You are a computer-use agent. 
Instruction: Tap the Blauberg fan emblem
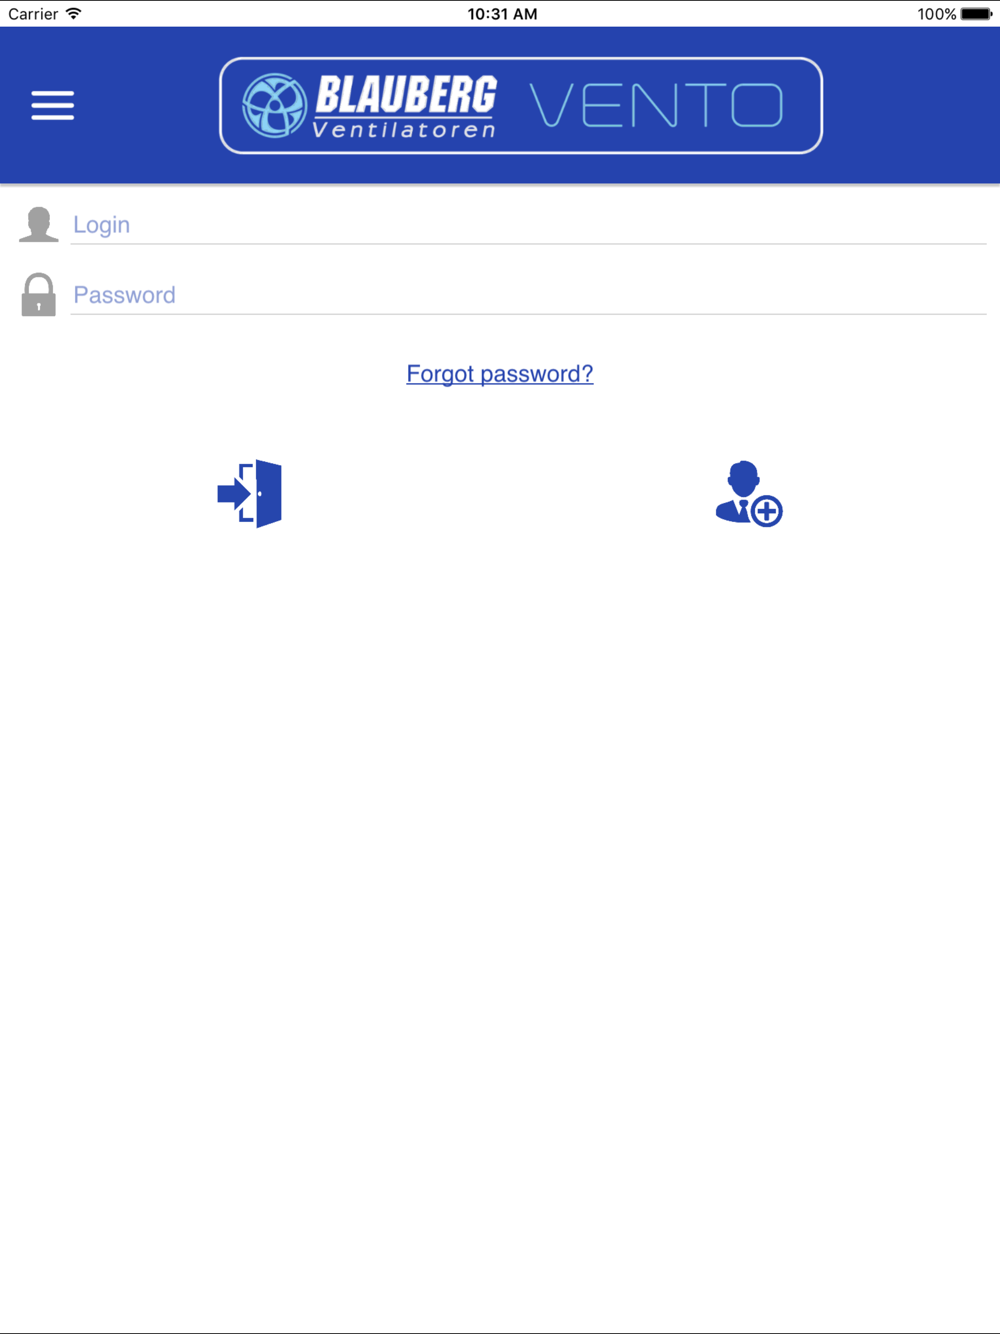274,105
